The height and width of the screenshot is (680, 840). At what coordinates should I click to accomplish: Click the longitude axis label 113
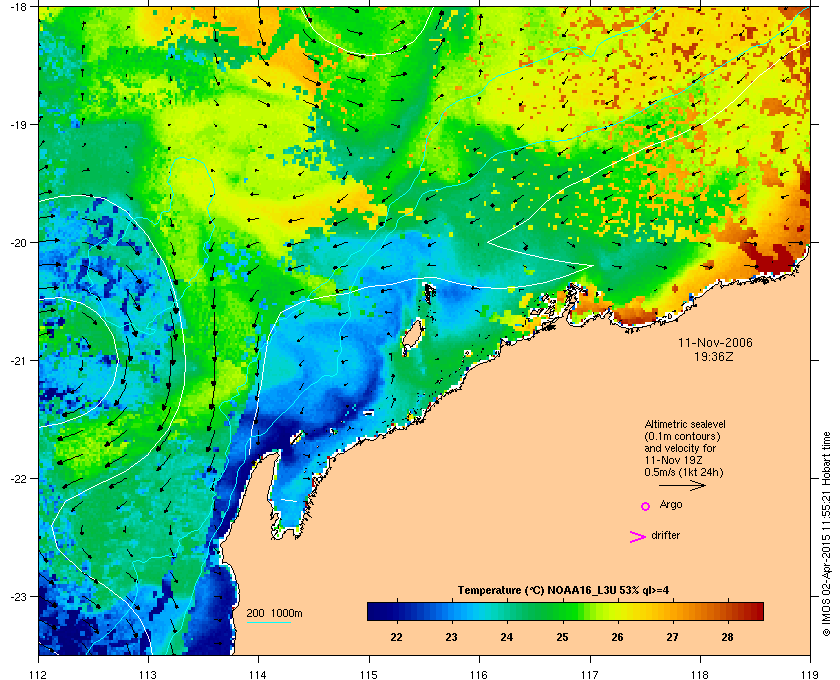coord(148,675)
